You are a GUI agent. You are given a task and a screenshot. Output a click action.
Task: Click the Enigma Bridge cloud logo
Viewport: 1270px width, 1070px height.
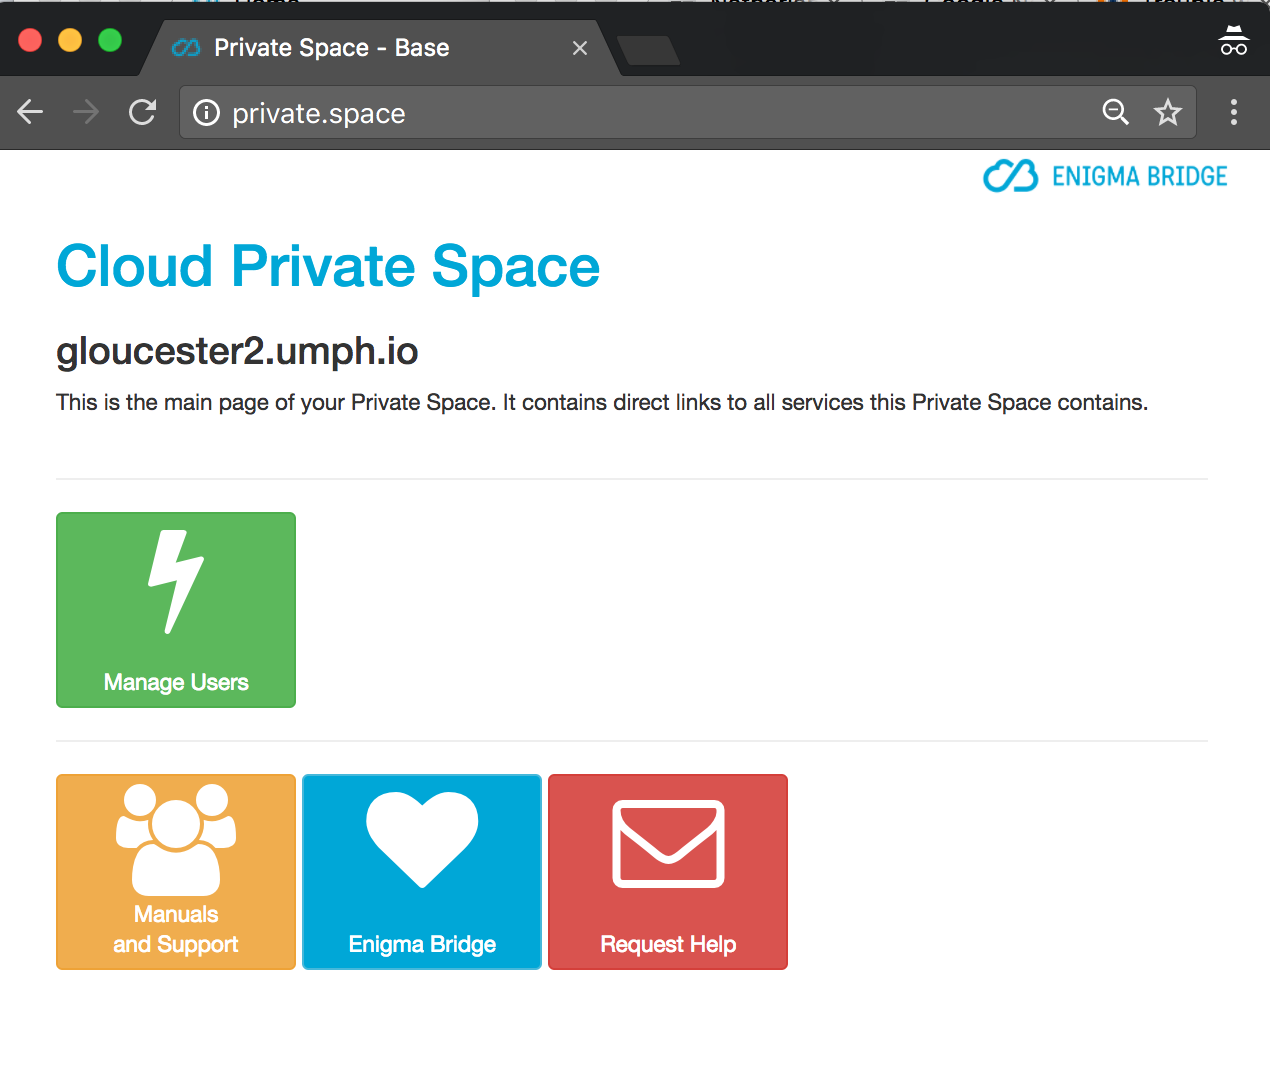[x=1012, y=176]
